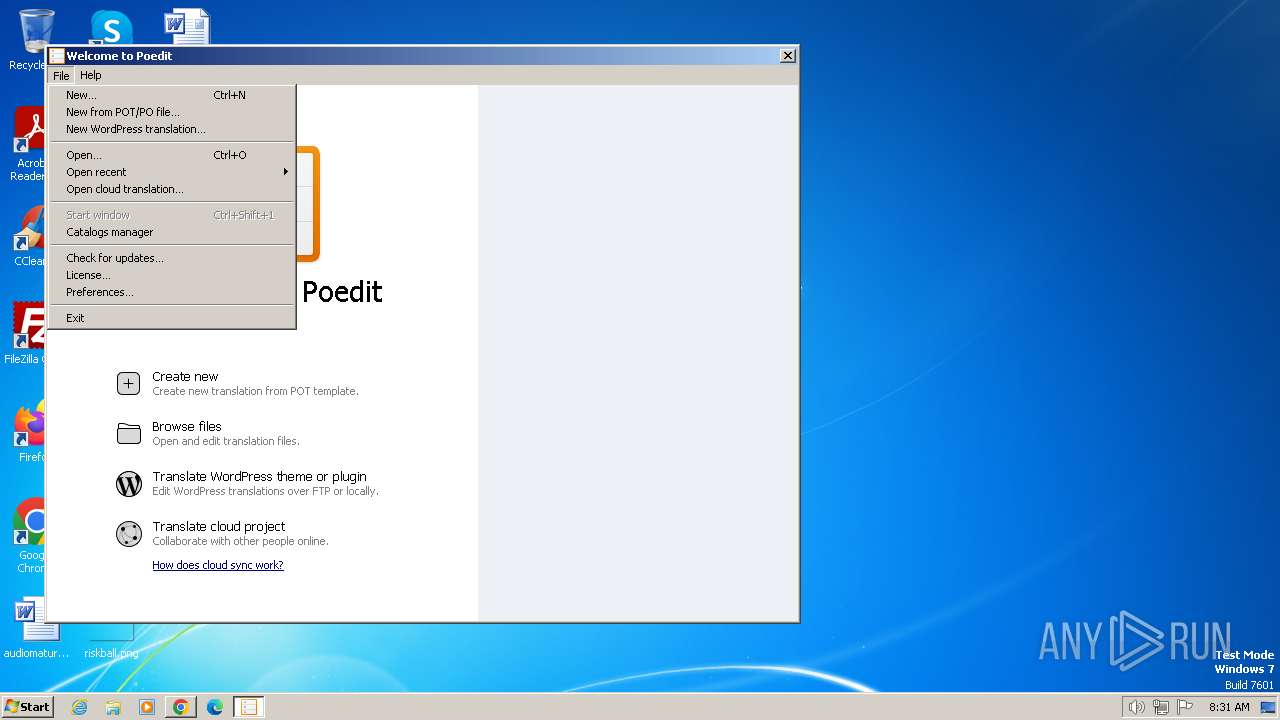Click the Create new option

coord(238,383)
